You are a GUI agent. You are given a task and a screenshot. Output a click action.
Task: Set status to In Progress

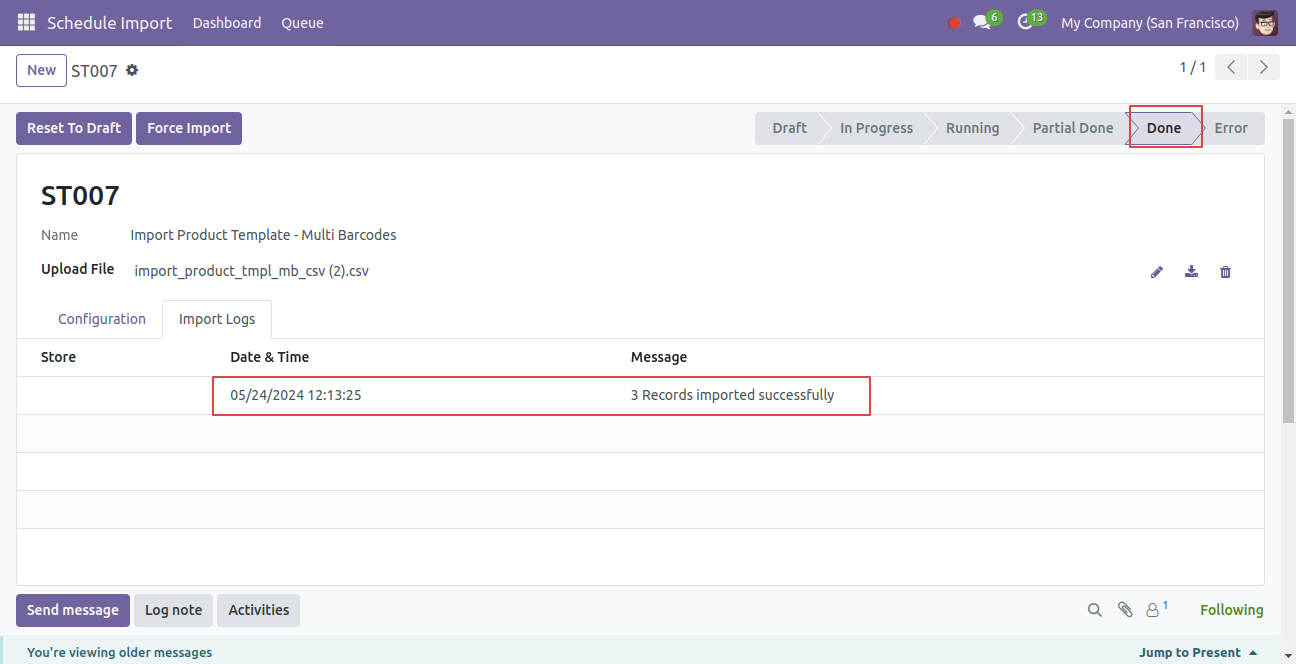[x=876, y=128]
